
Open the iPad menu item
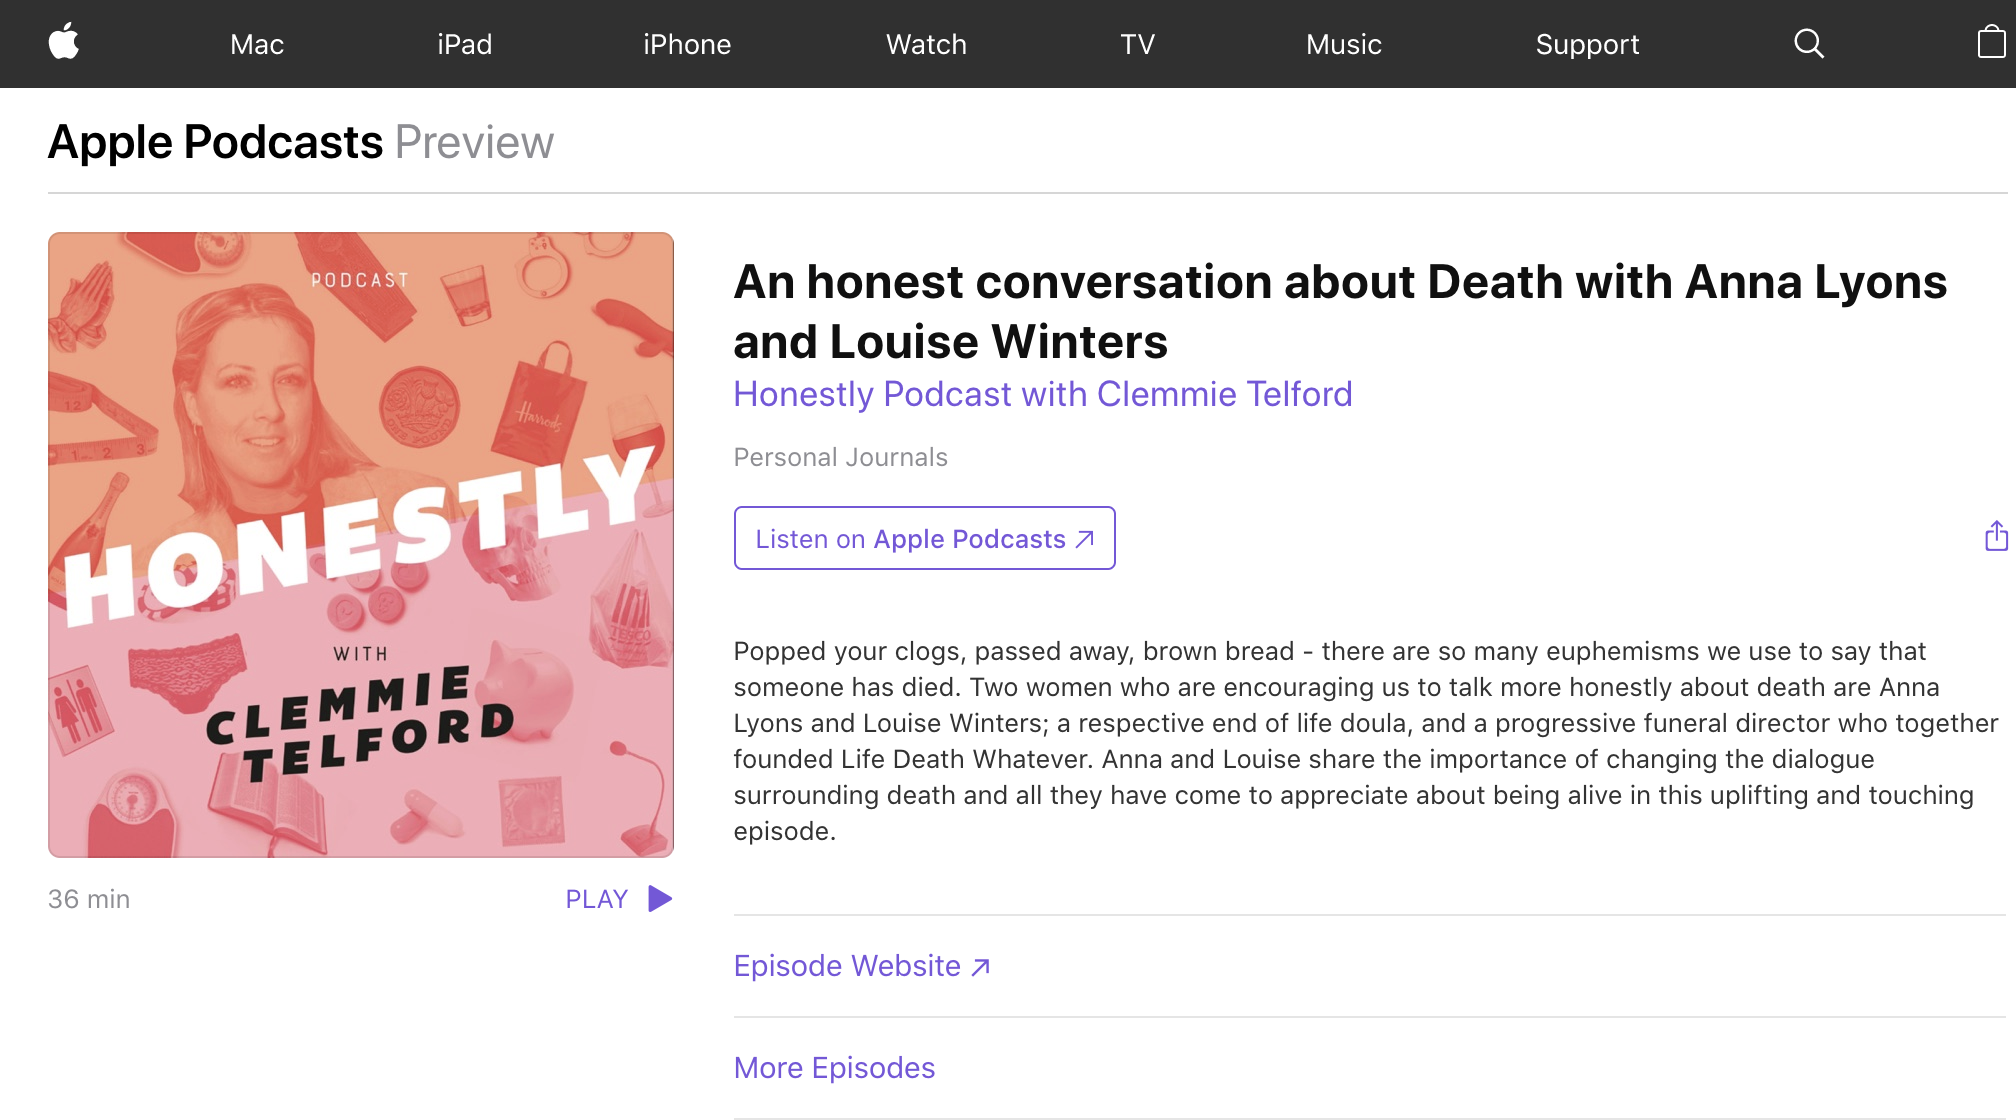click(464, 44)
